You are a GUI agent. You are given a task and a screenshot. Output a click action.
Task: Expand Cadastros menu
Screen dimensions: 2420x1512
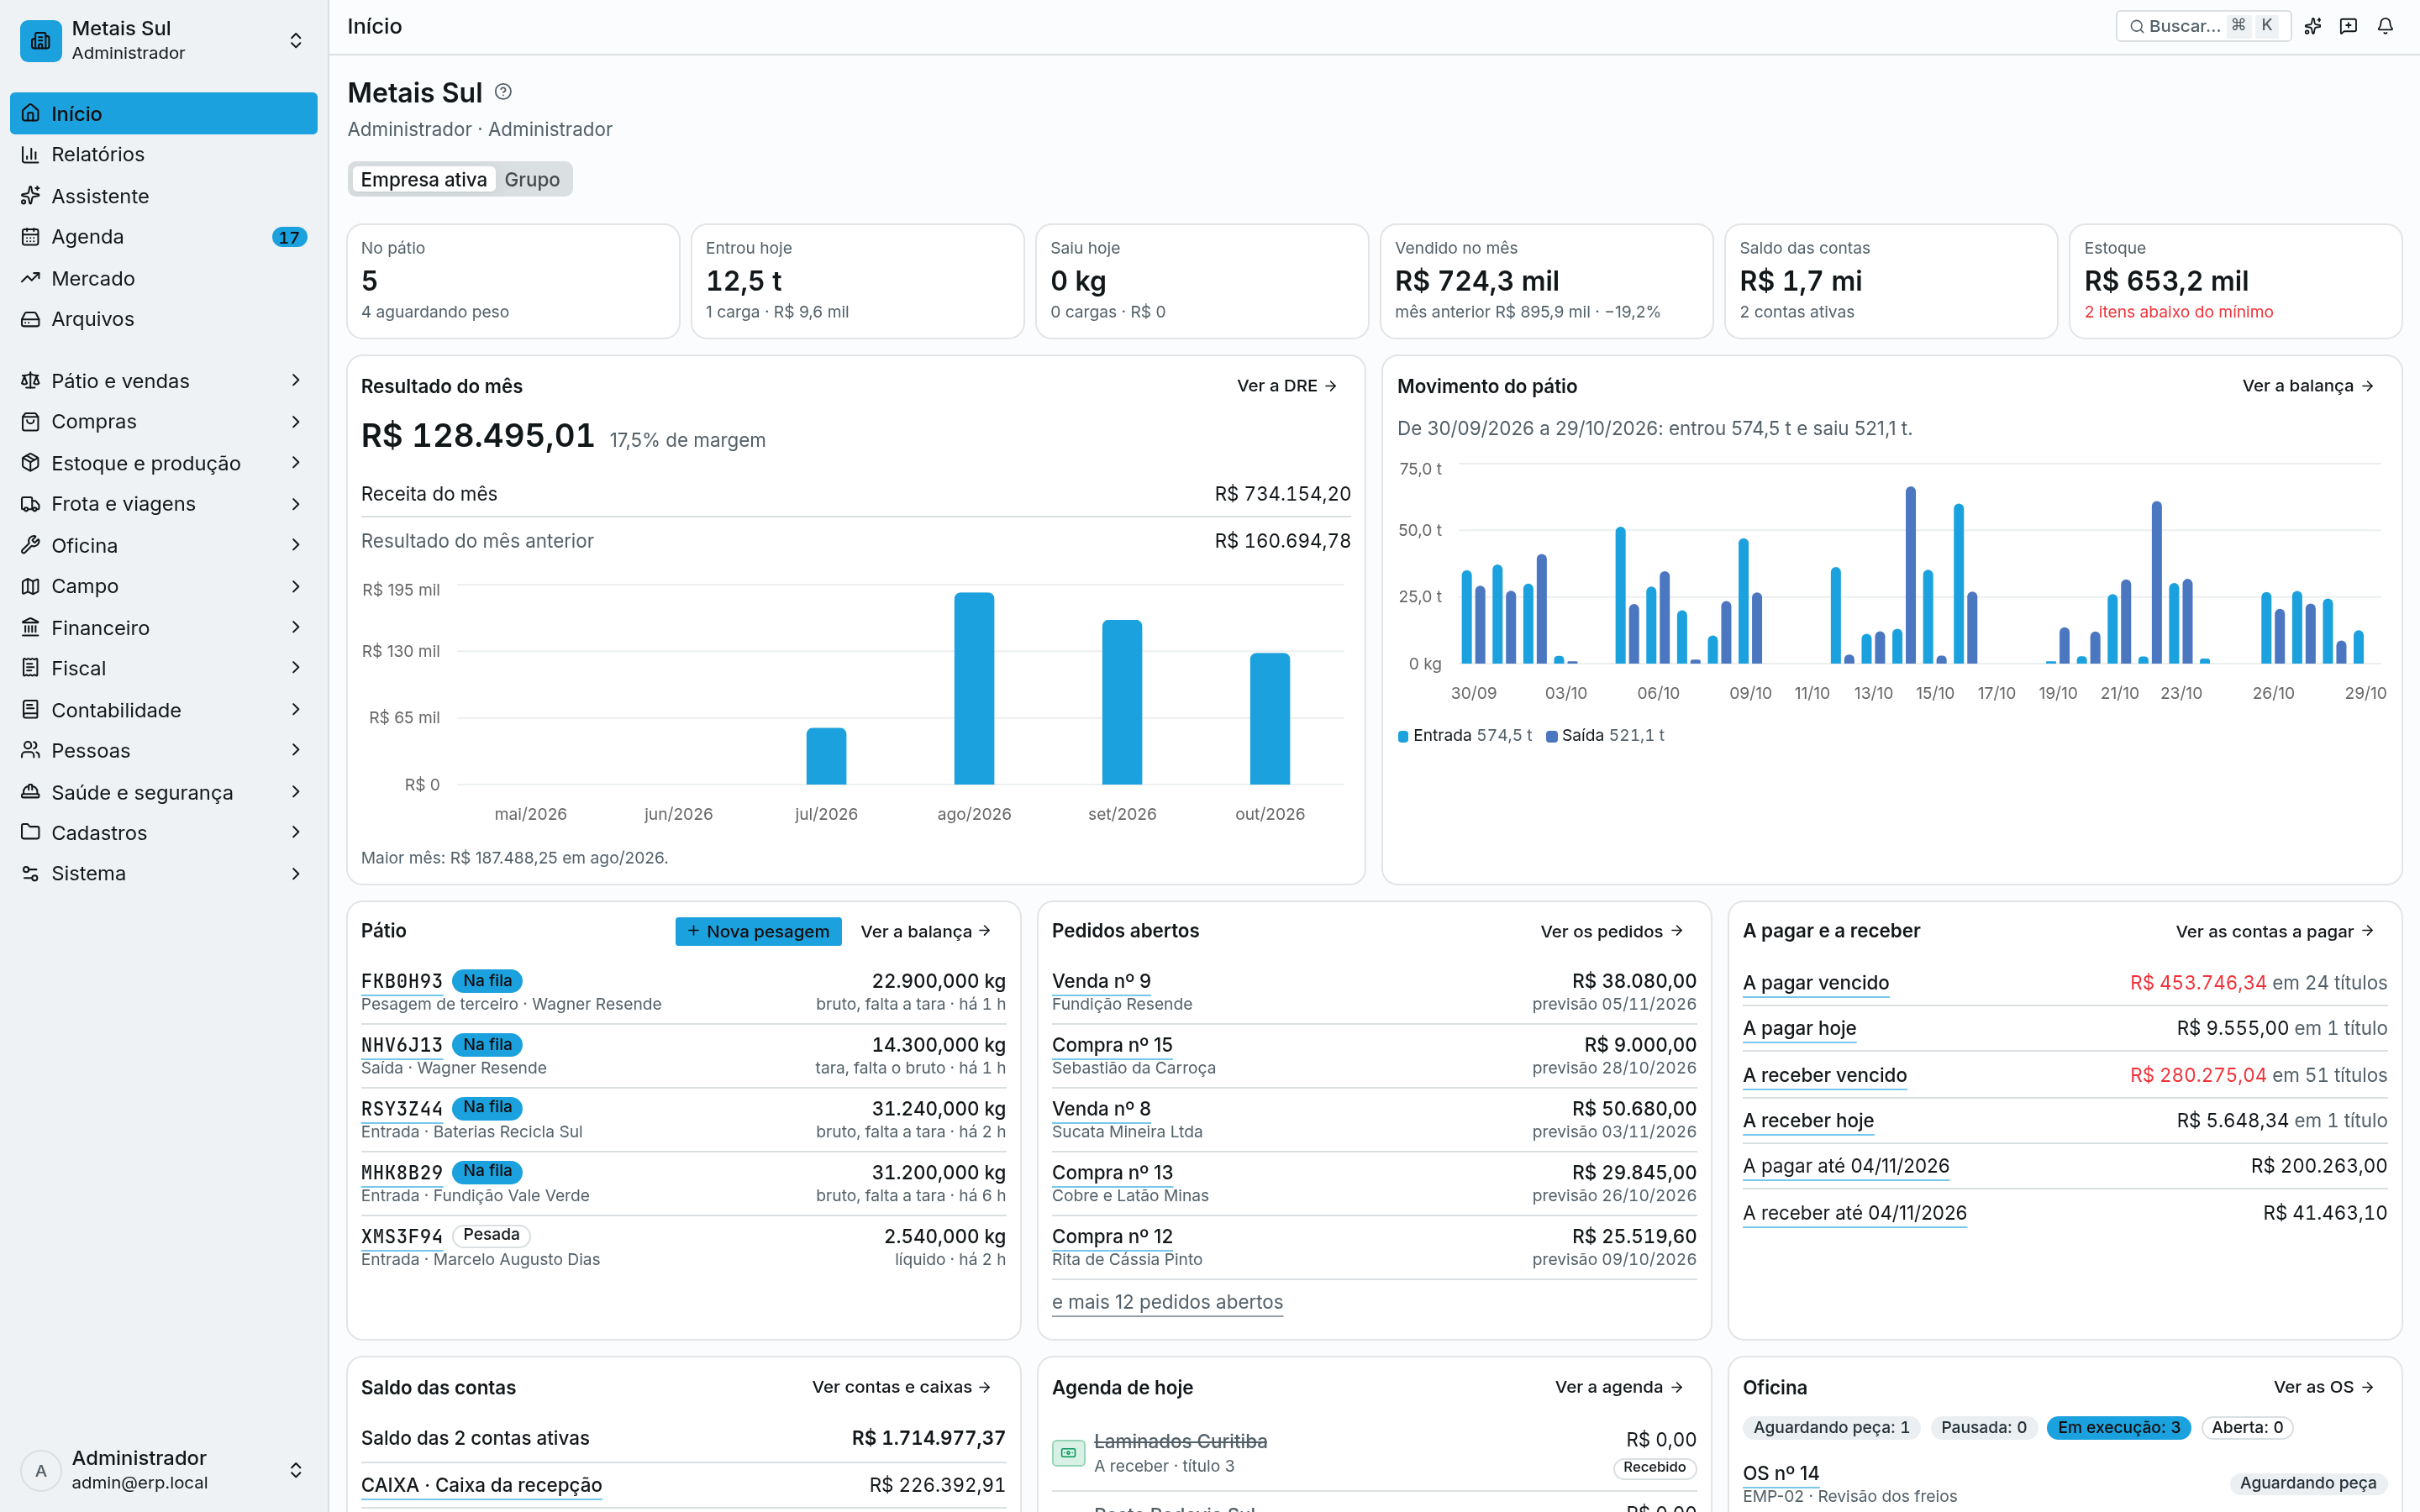[164, 832]
